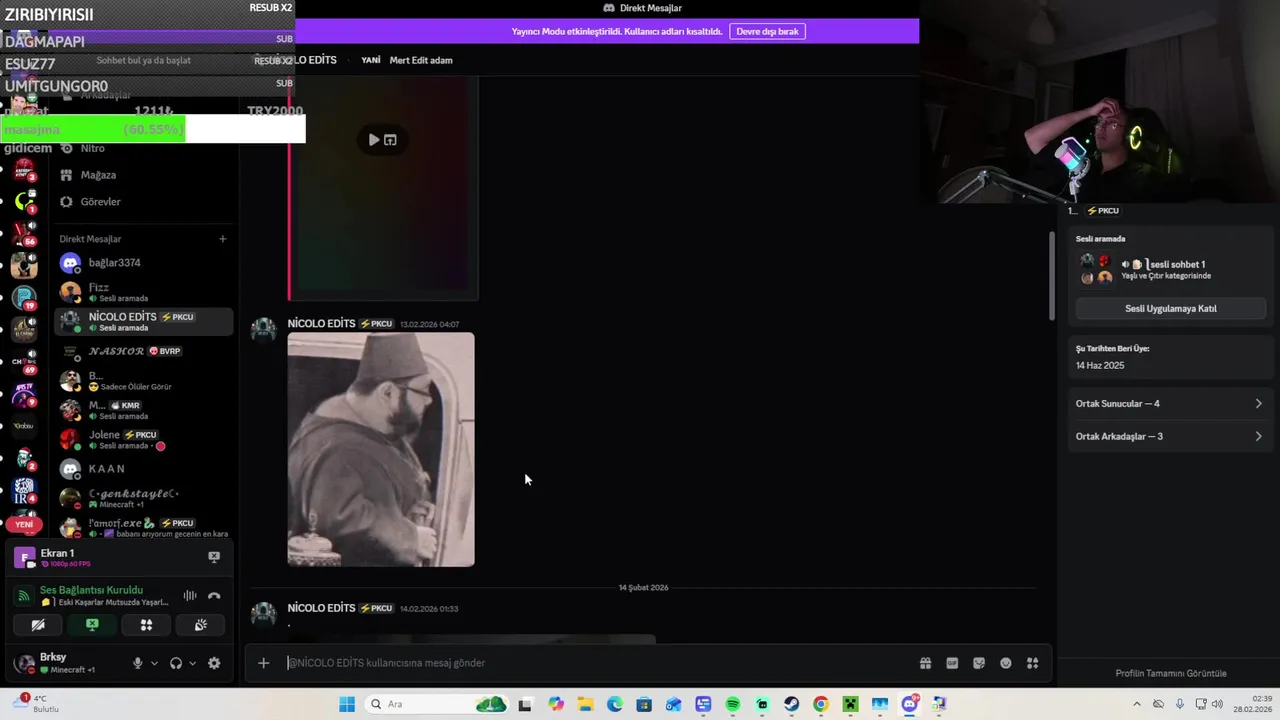The height and width of the screenshot is (720, 1280).
Task: Open activities button in voice panel
Action: pyautogui.click(x=146, y=625)
